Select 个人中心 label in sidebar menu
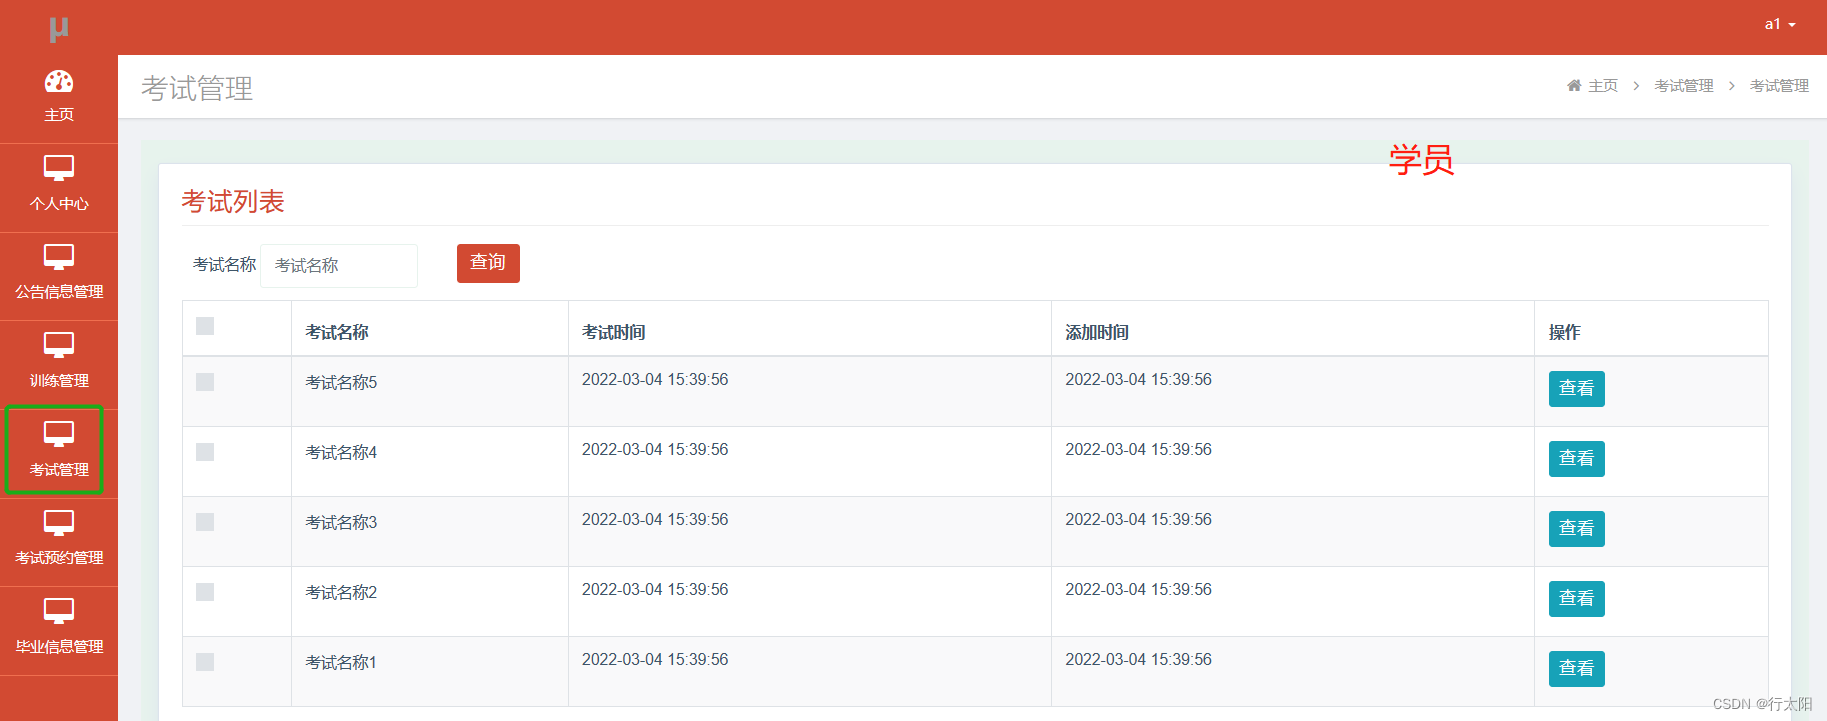This screenshot has width=1827, height=721. pyautogui.click(x=59, y=204)
